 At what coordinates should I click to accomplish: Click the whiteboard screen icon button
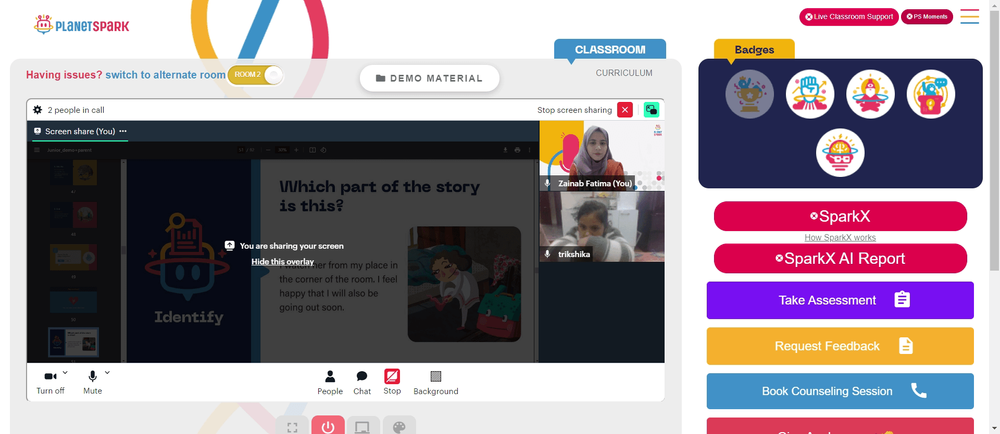[363, 427]
